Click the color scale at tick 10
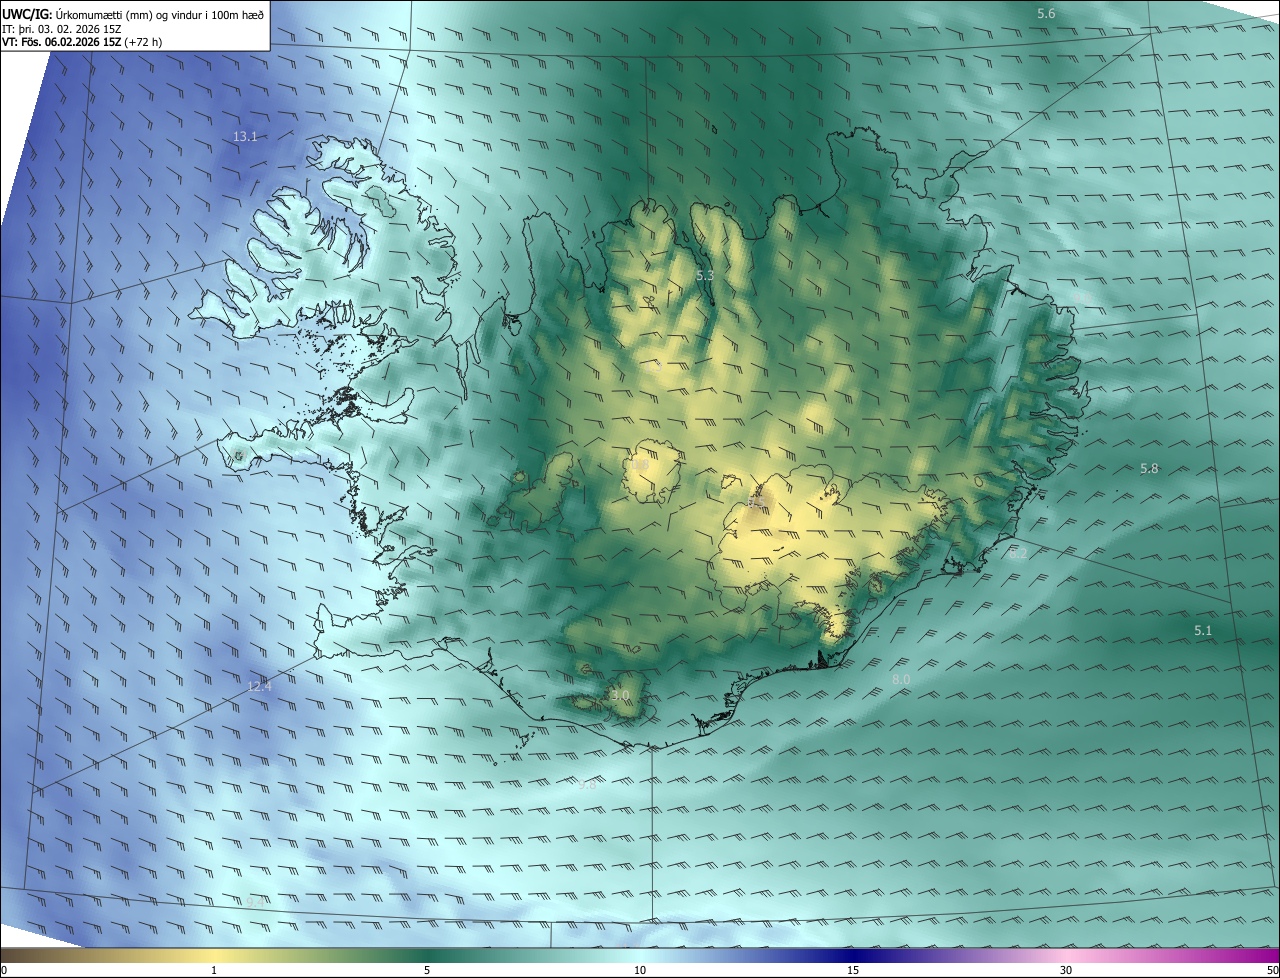This screenshot has width=1280, height=978. coord(640,971)
